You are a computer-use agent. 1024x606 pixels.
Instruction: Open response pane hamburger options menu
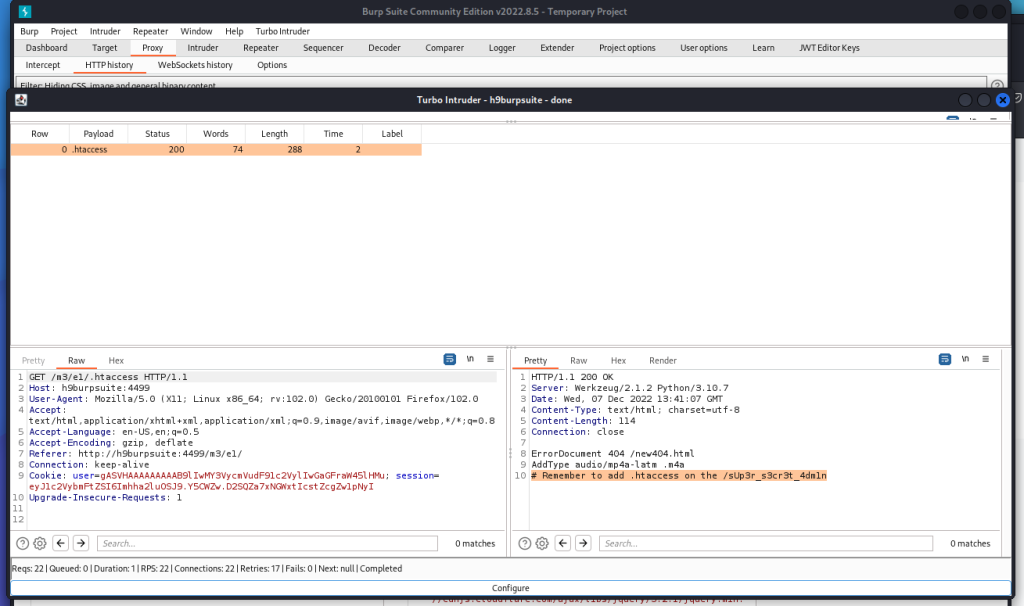[985, 359]
